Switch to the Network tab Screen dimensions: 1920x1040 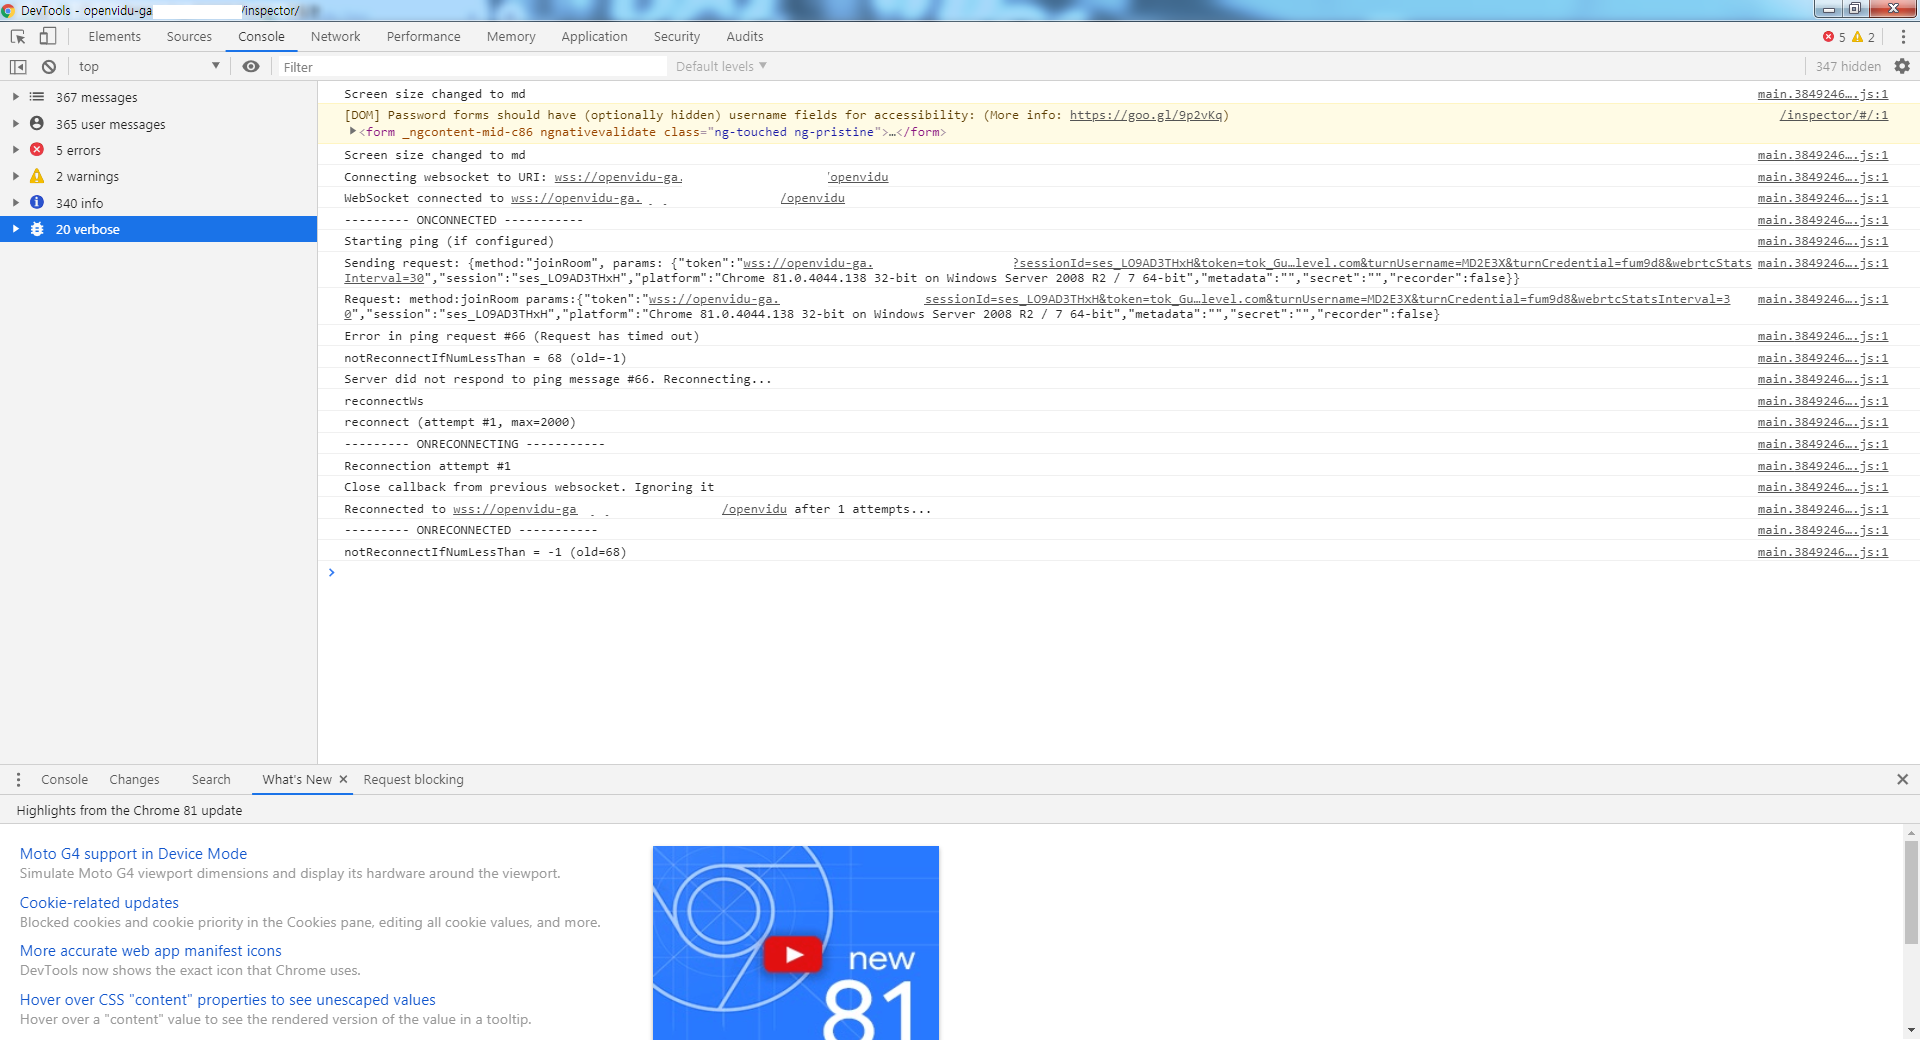(335, 37)
